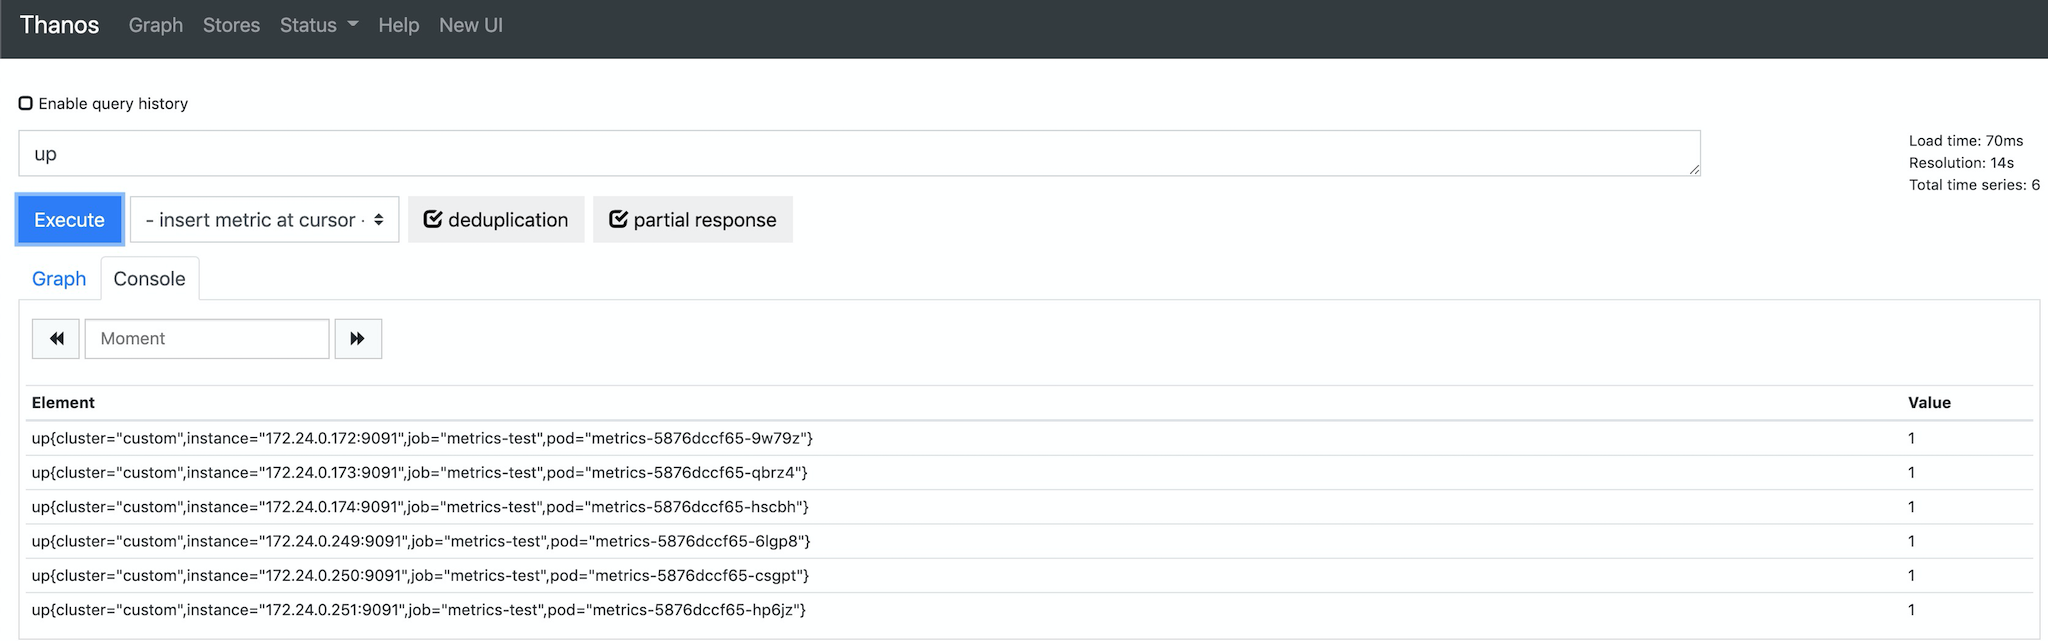The height and width of the screenshot is (641, 2048).
Task: Click the Status menu caret icon
Action: coord(353,25)
